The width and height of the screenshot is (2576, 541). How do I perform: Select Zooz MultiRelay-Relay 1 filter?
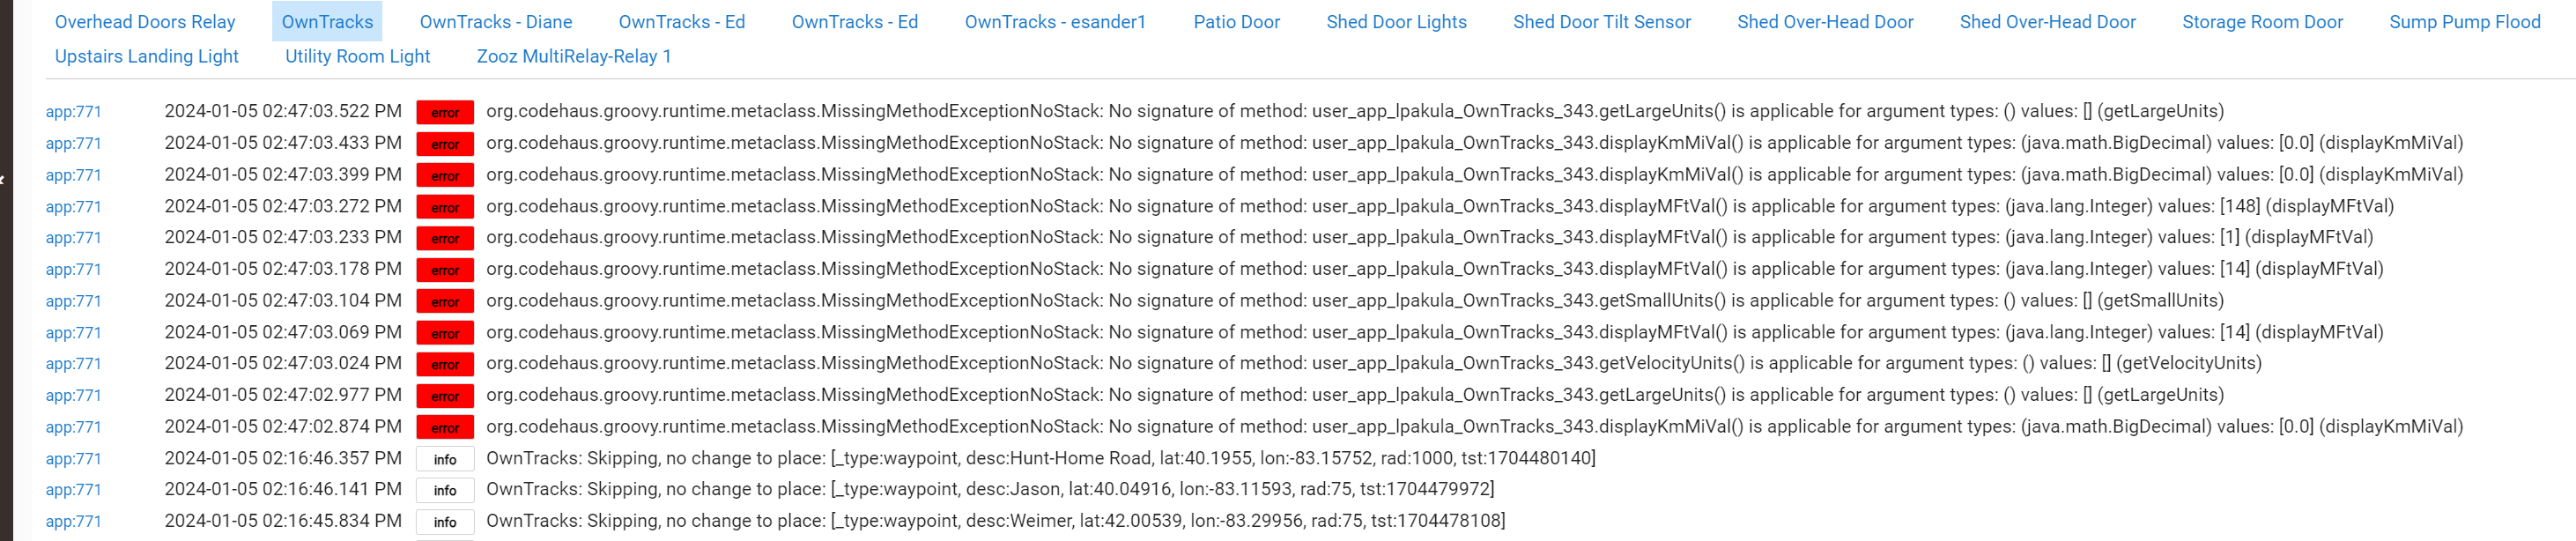coord(574,56)
